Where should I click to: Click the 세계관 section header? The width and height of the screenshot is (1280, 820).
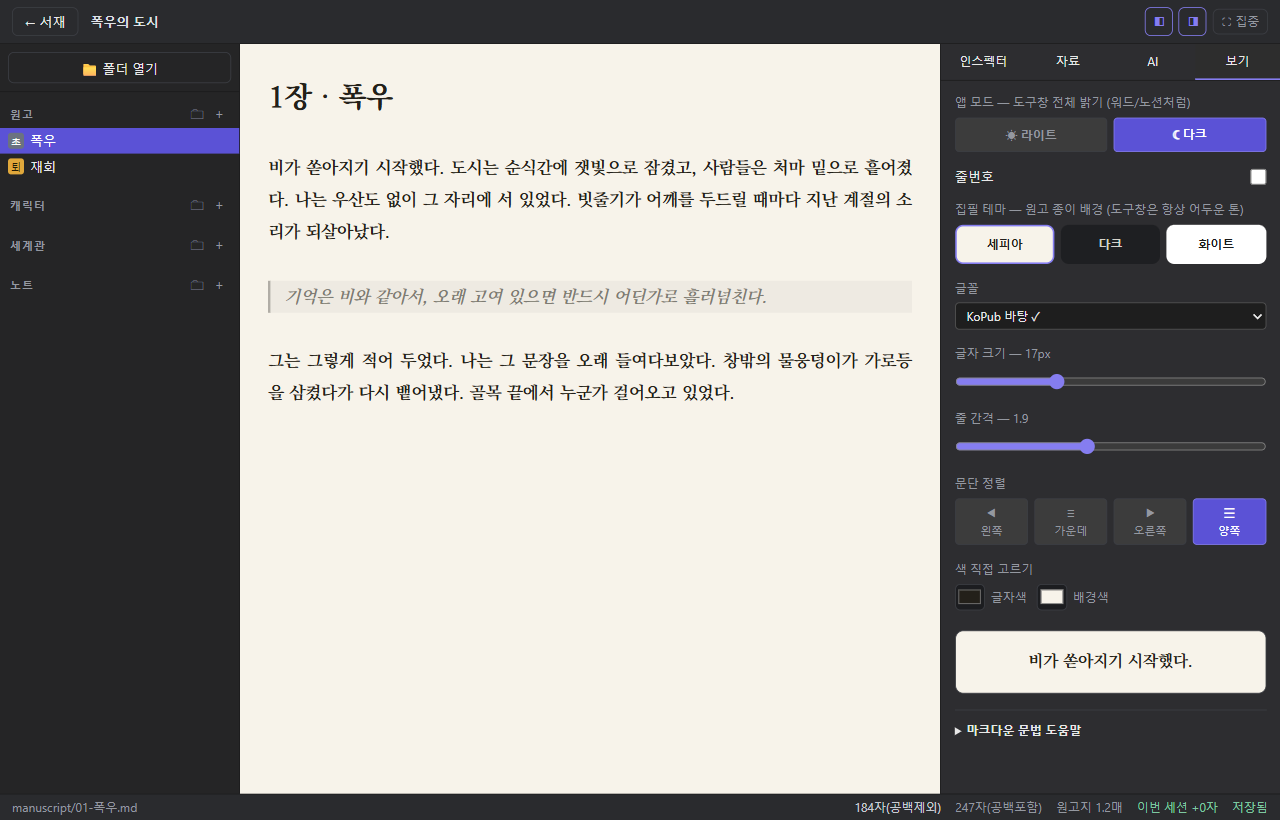27,245
